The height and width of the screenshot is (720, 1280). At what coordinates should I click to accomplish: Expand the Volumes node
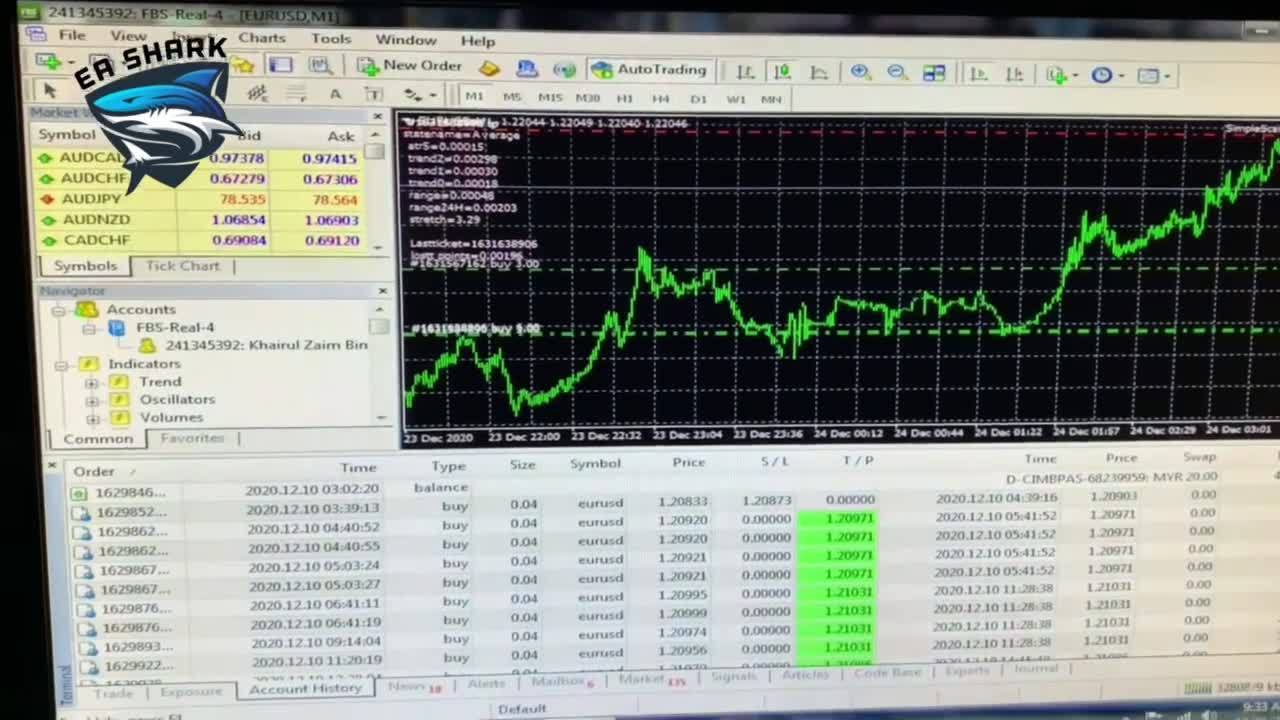[x=92, y=418]
